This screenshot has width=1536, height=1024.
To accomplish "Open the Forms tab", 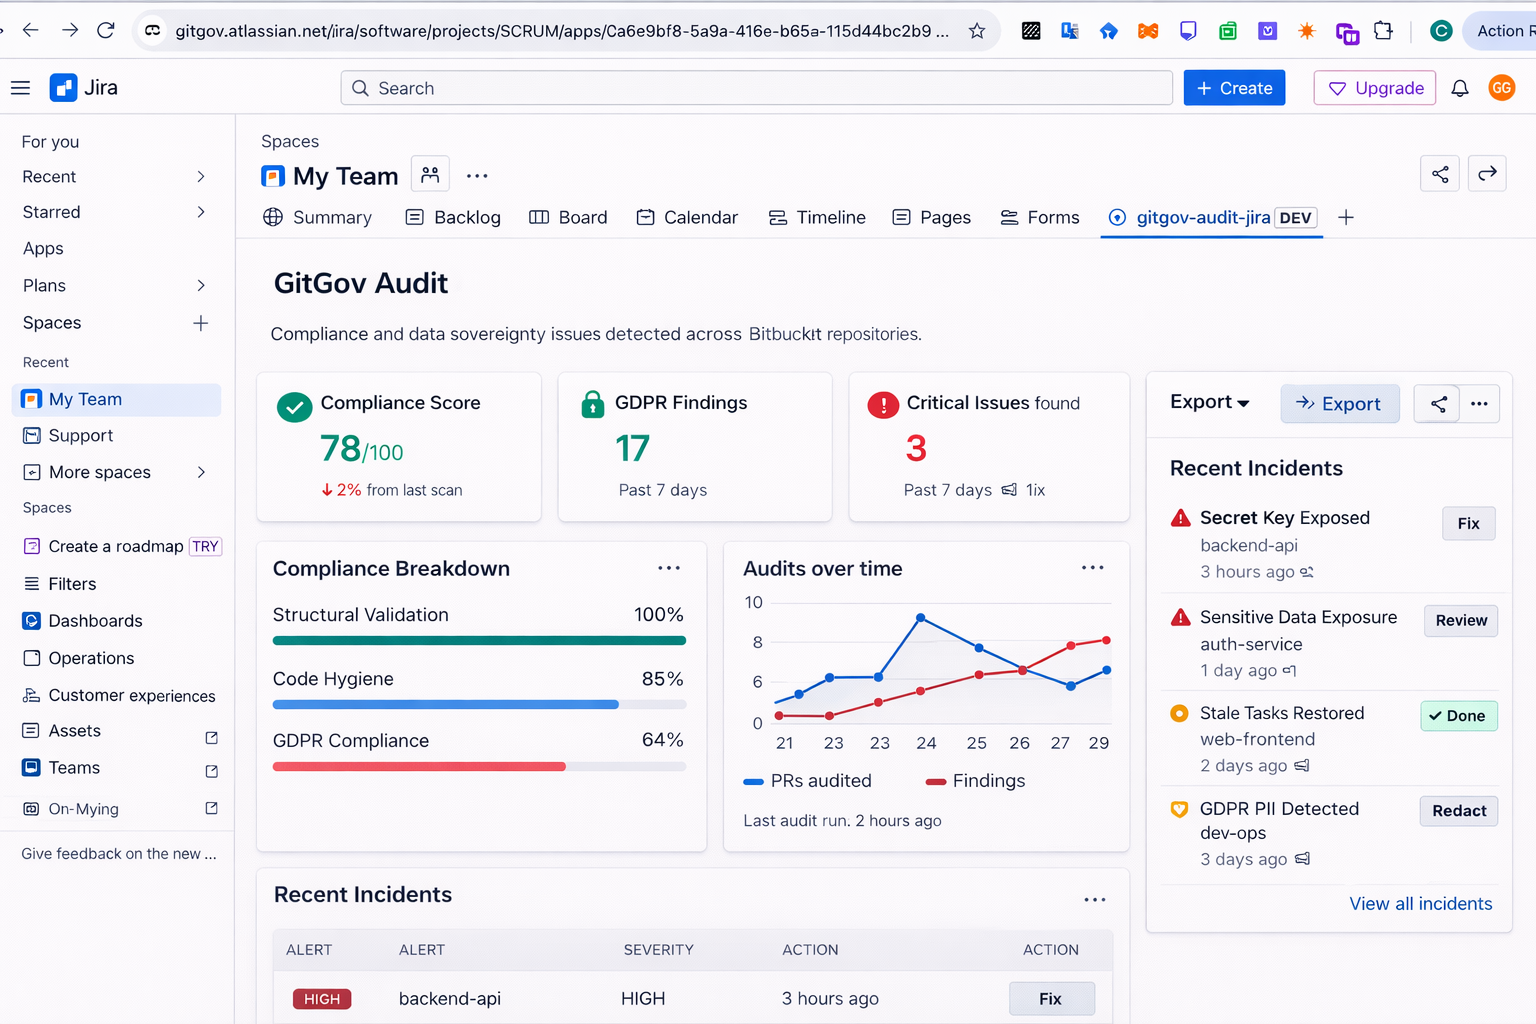I will pyautogui.click(x=1040, y=217).
